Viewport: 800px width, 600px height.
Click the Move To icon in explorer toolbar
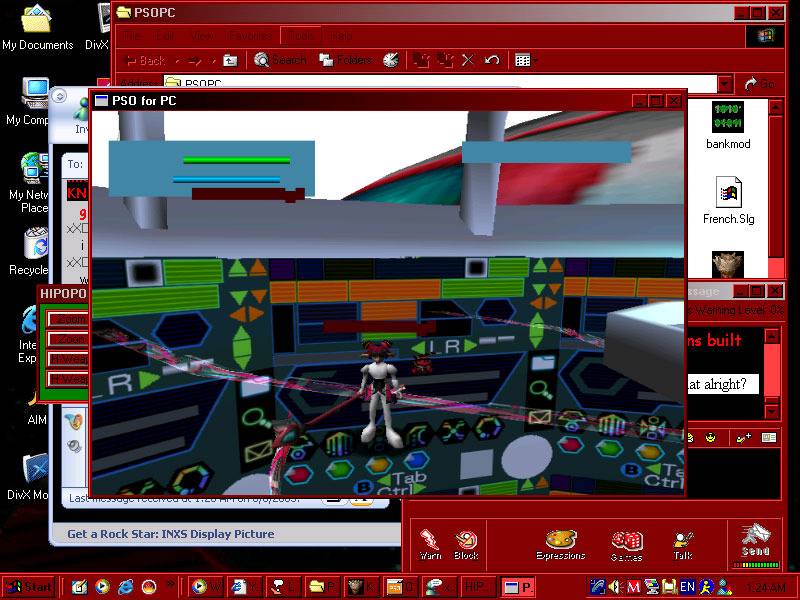[x=421, y=60]
